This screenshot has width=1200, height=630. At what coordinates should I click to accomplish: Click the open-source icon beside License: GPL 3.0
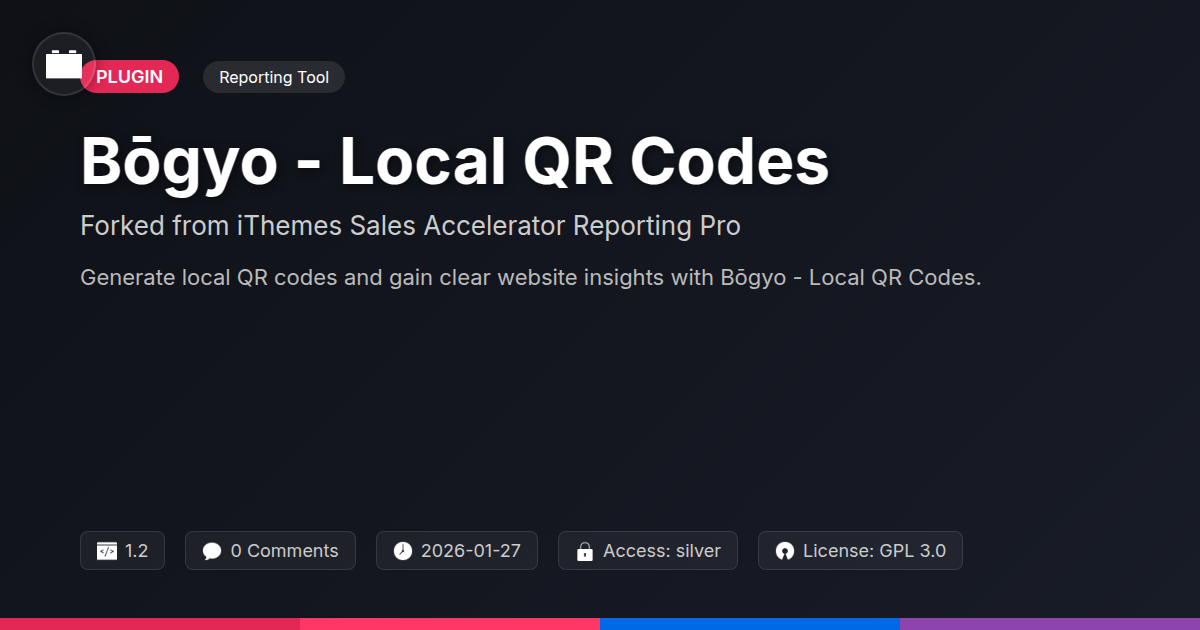pos(785,551)
